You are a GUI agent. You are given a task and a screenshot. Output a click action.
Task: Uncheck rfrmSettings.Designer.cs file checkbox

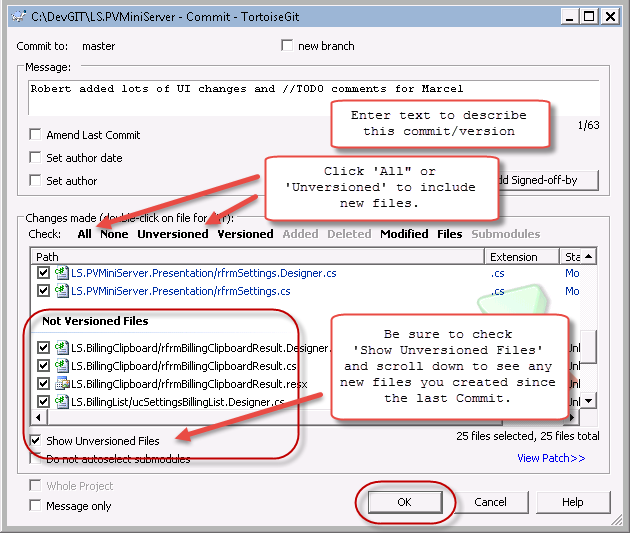point(43,273)
